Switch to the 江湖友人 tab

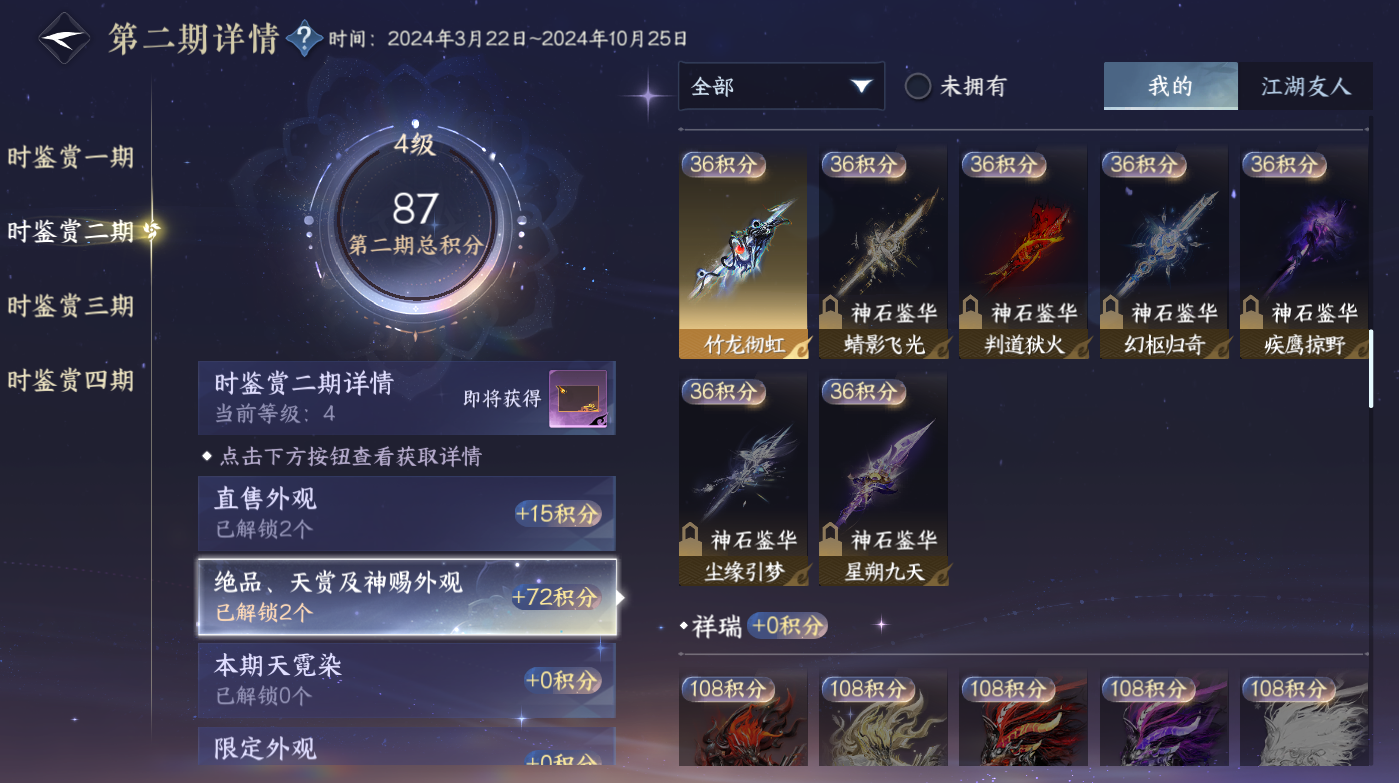tap(1305, 86)
